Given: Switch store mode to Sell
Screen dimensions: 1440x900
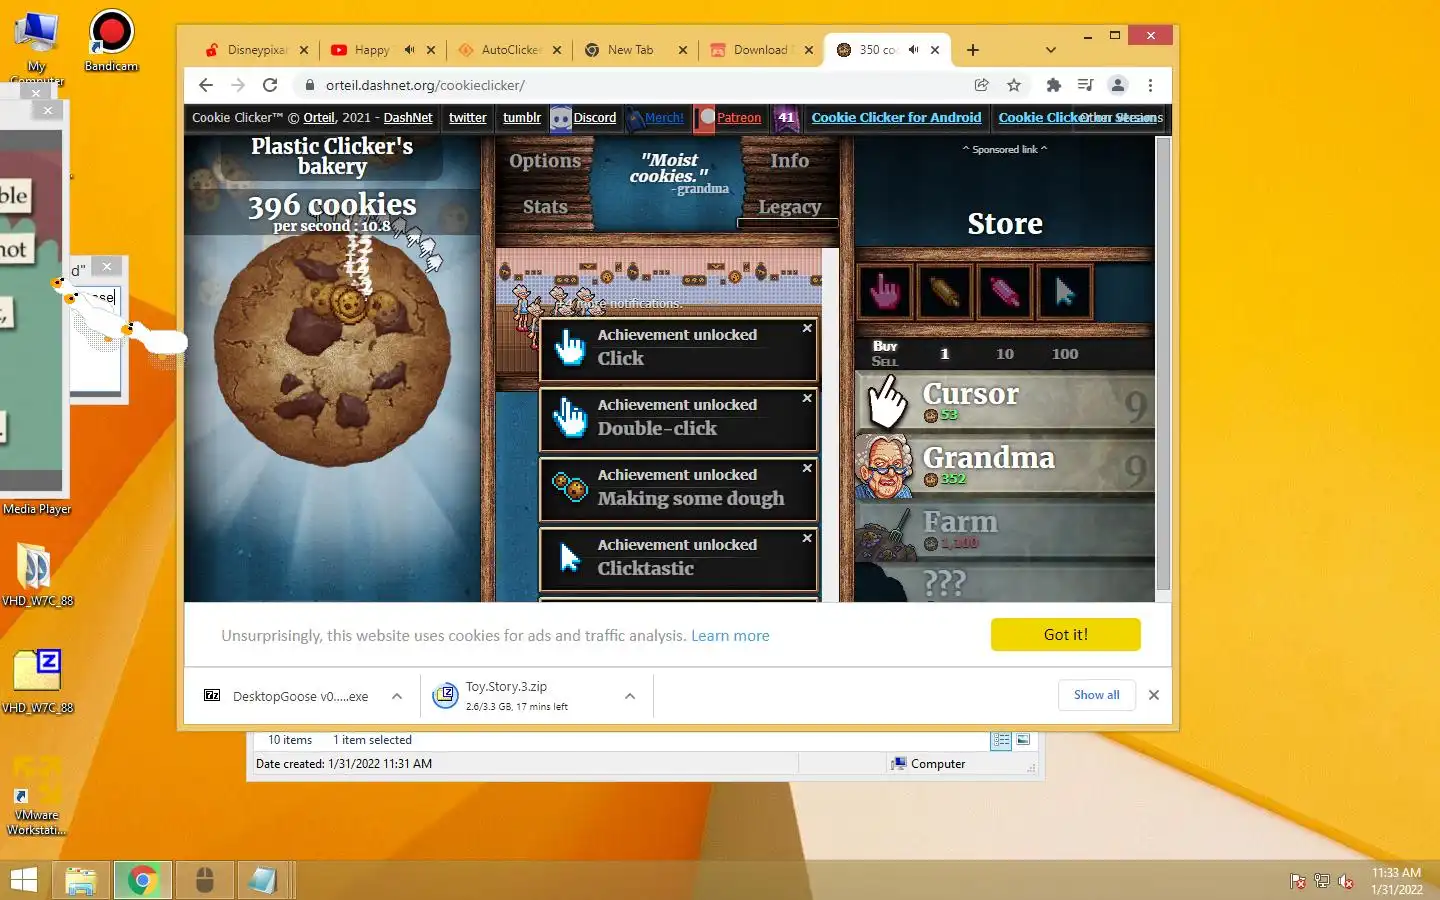Looking at the screenshot, I should (x=884, y=361).
